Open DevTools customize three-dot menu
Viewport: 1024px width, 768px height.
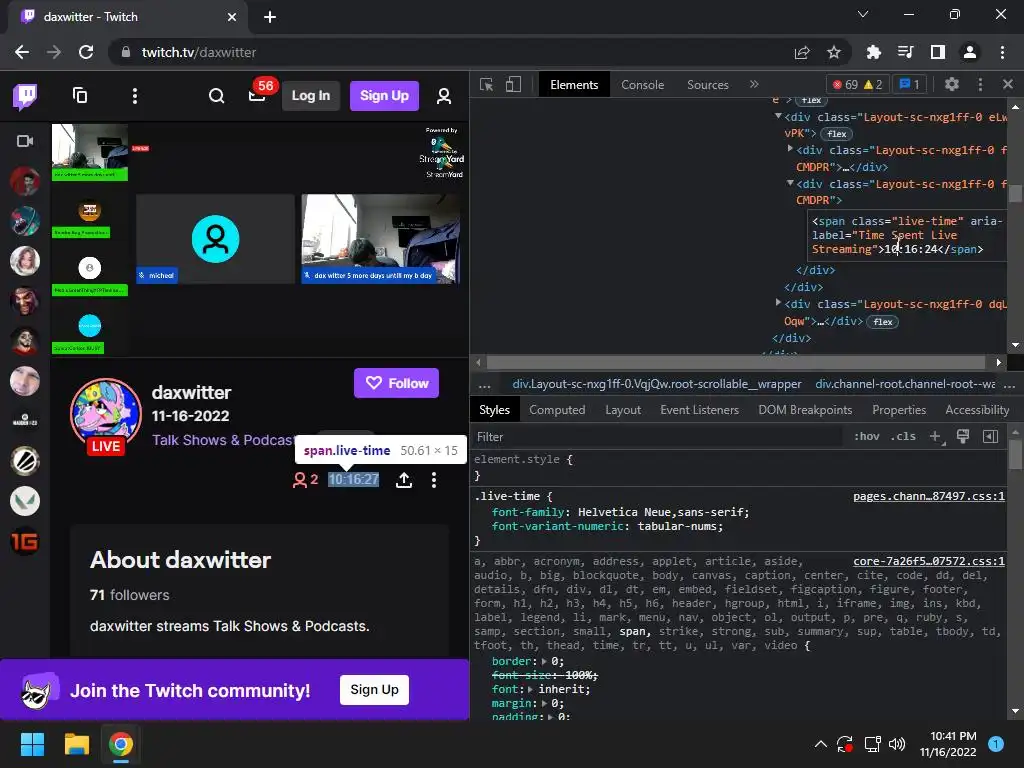(980, 84)
